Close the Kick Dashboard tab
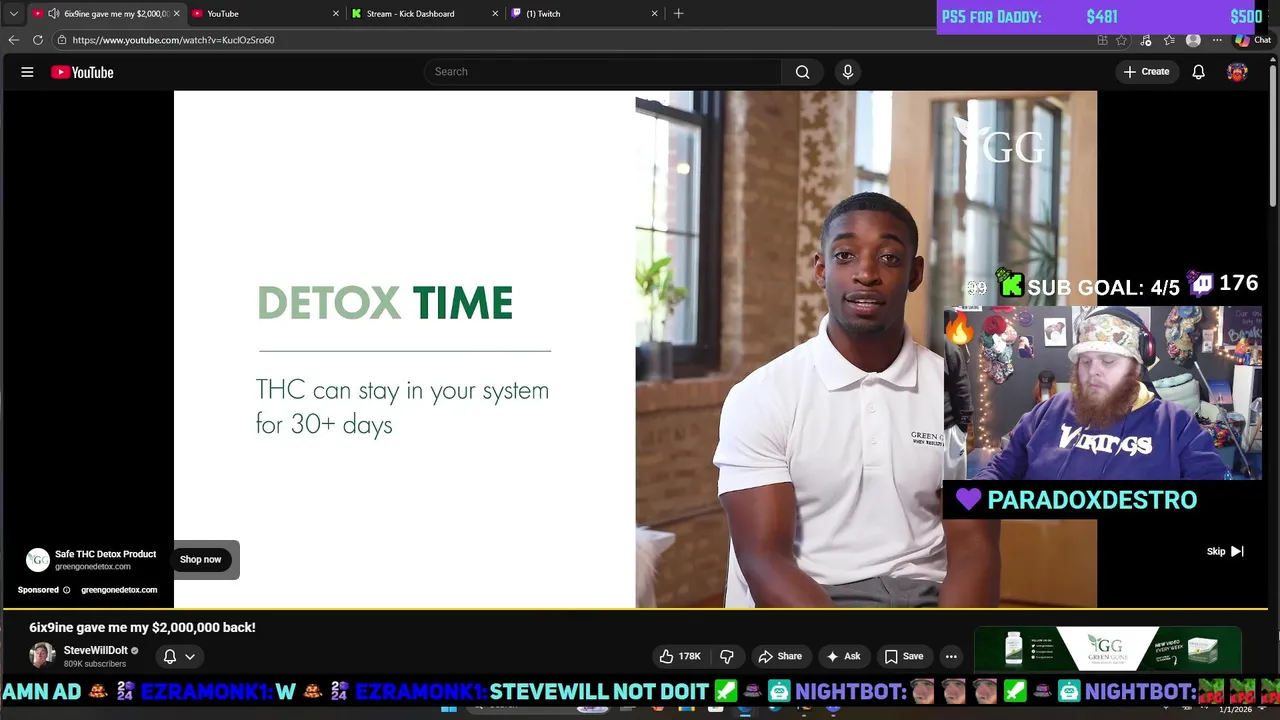The image size is (1280, 720). point(495,13)
